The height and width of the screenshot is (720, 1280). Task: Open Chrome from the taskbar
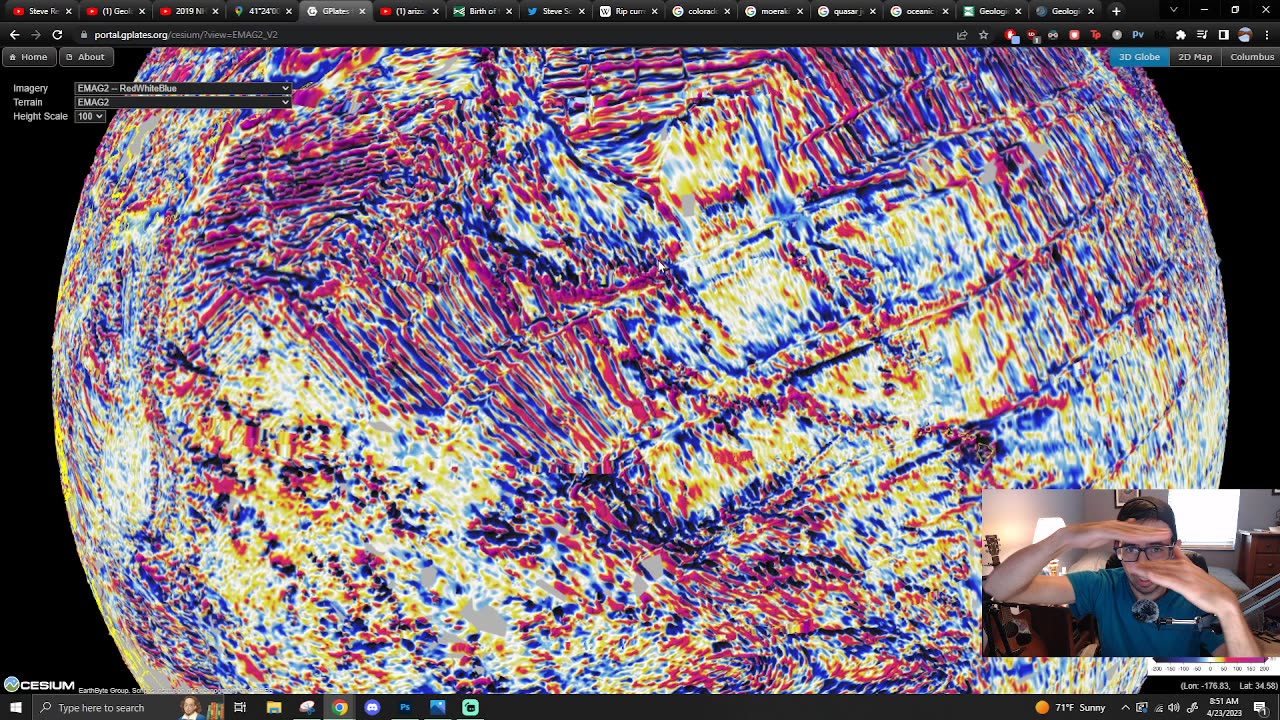click(x=340, y=708)
